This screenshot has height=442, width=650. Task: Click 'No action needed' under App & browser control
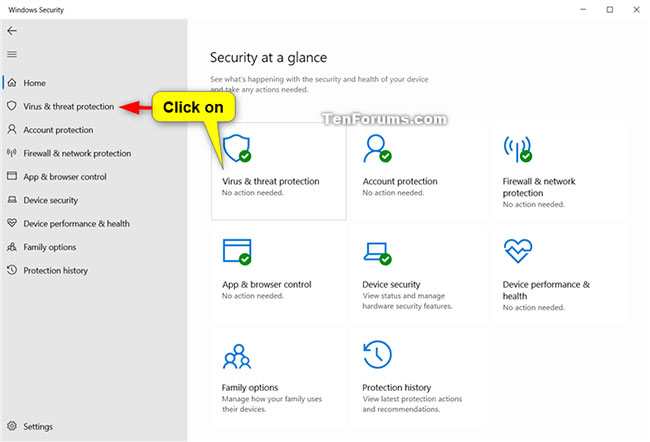point(253,296)
